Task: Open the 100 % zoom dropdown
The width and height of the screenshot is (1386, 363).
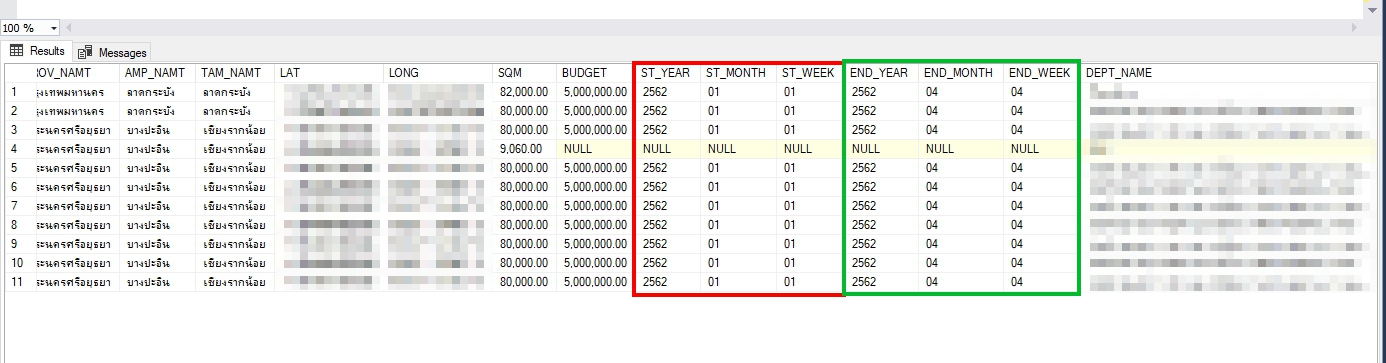Action: 53,29
